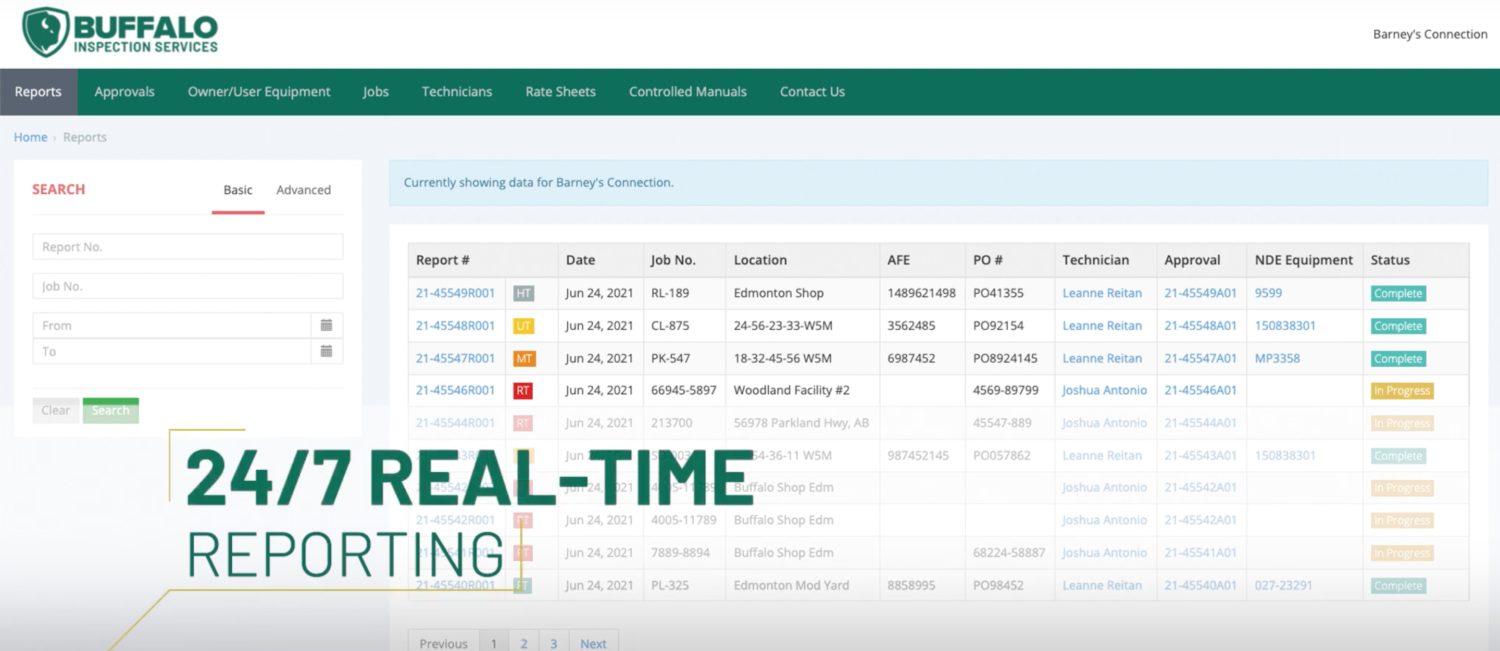Go to Owner/User Equipment page
Image resolution: width=1500 pixels, height=651 pixels.
point(259,92)
